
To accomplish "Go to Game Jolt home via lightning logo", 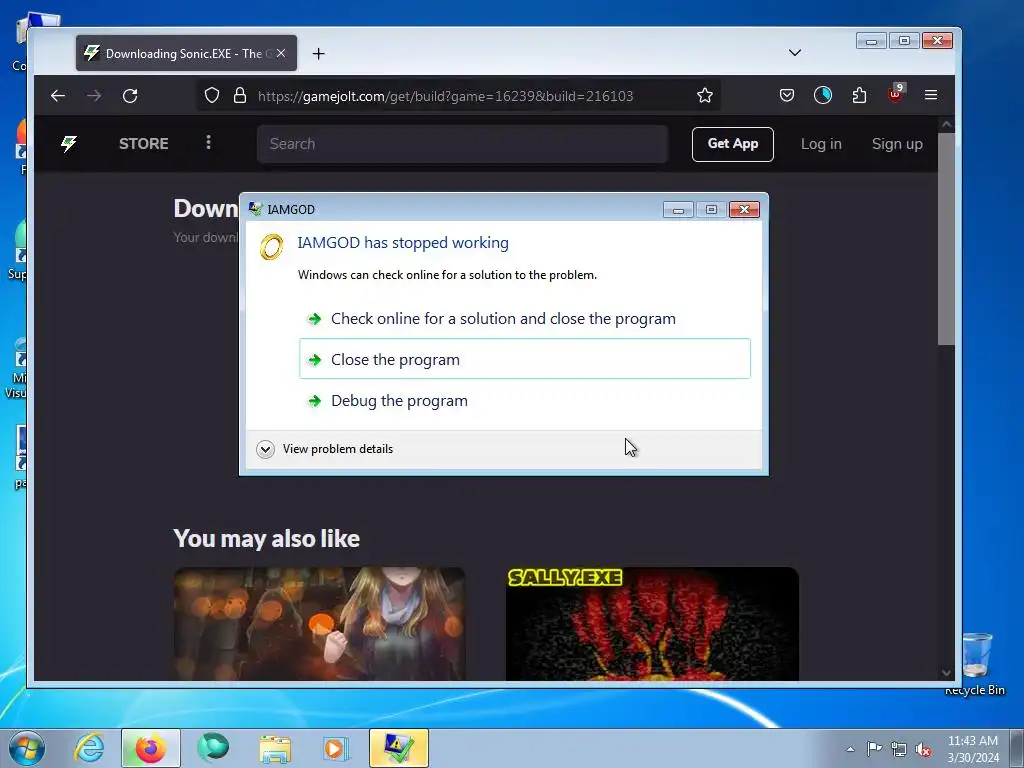I will point(69,143).
